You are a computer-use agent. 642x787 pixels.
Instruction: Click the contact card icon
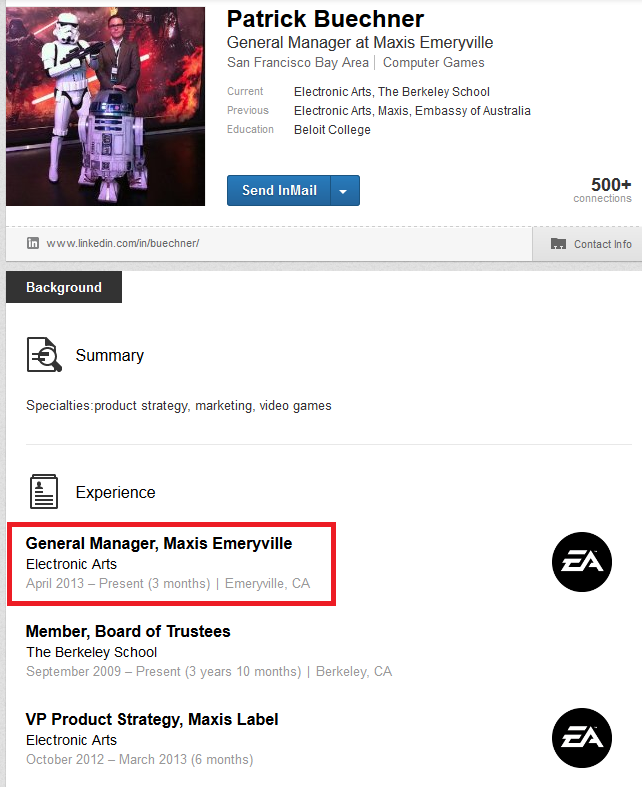558,244
